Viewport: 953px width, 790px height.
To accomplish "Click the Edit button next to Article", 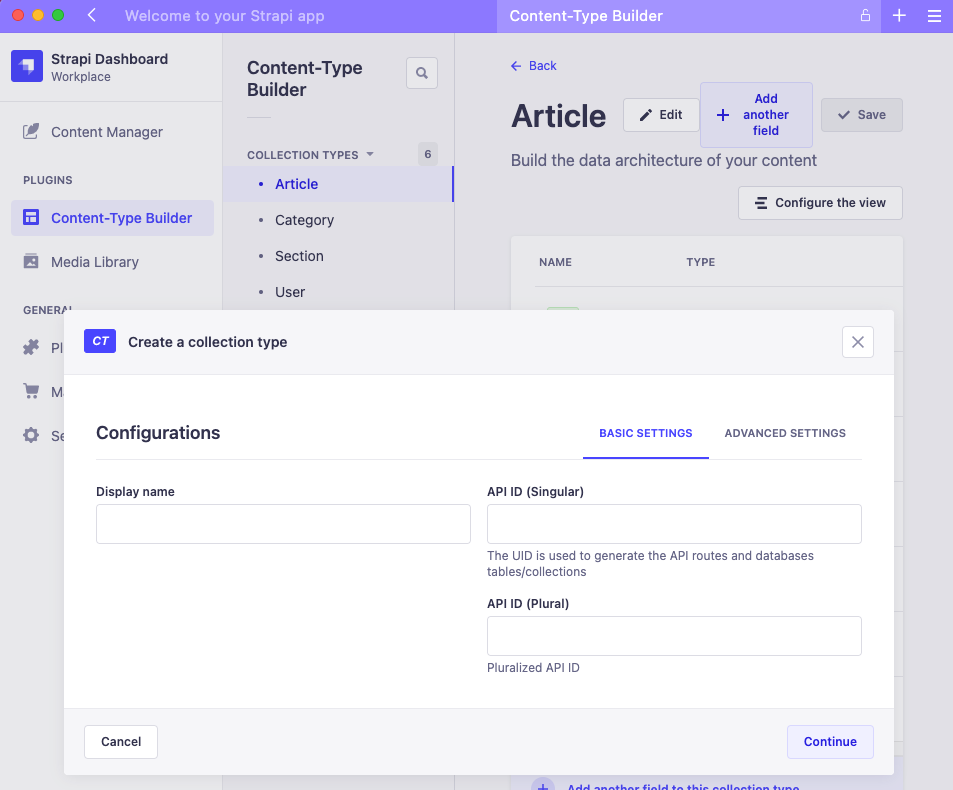I will [x=661, y=115].
